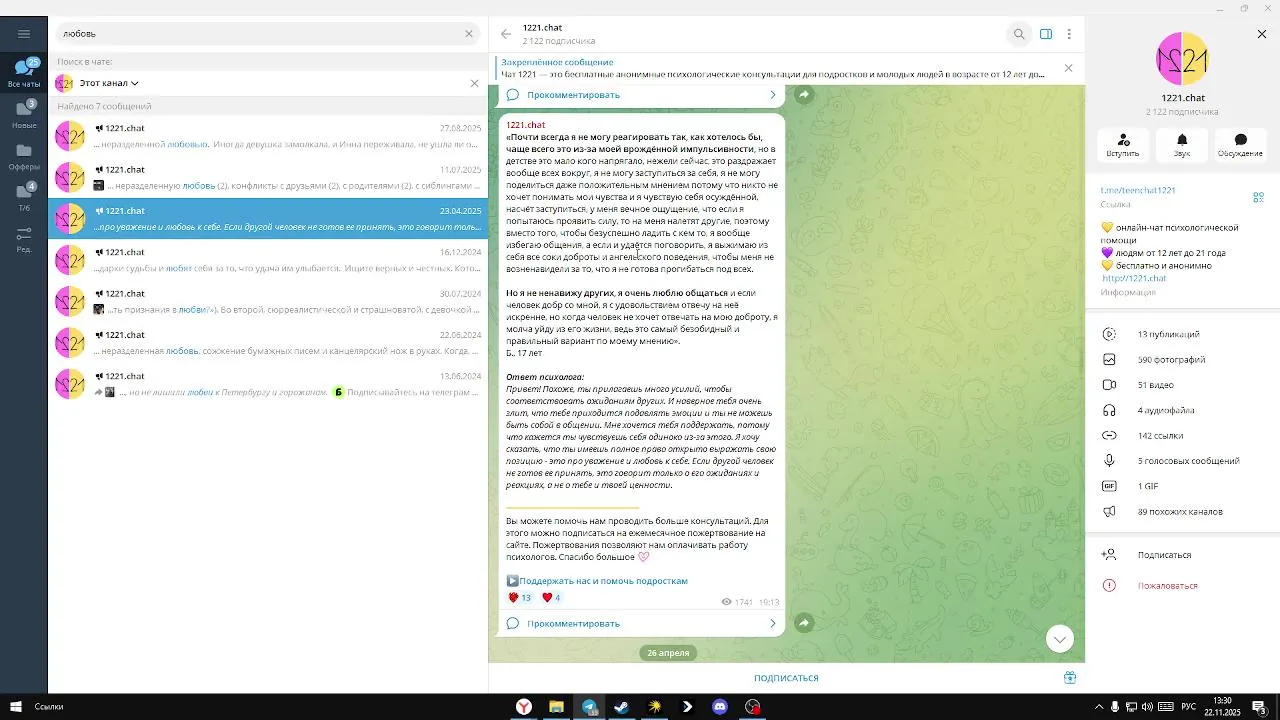Viewport: 1280px width, 720px height.
Task: Copy the t.me/teenchat1221 channel link
Action: point(1138,190)
